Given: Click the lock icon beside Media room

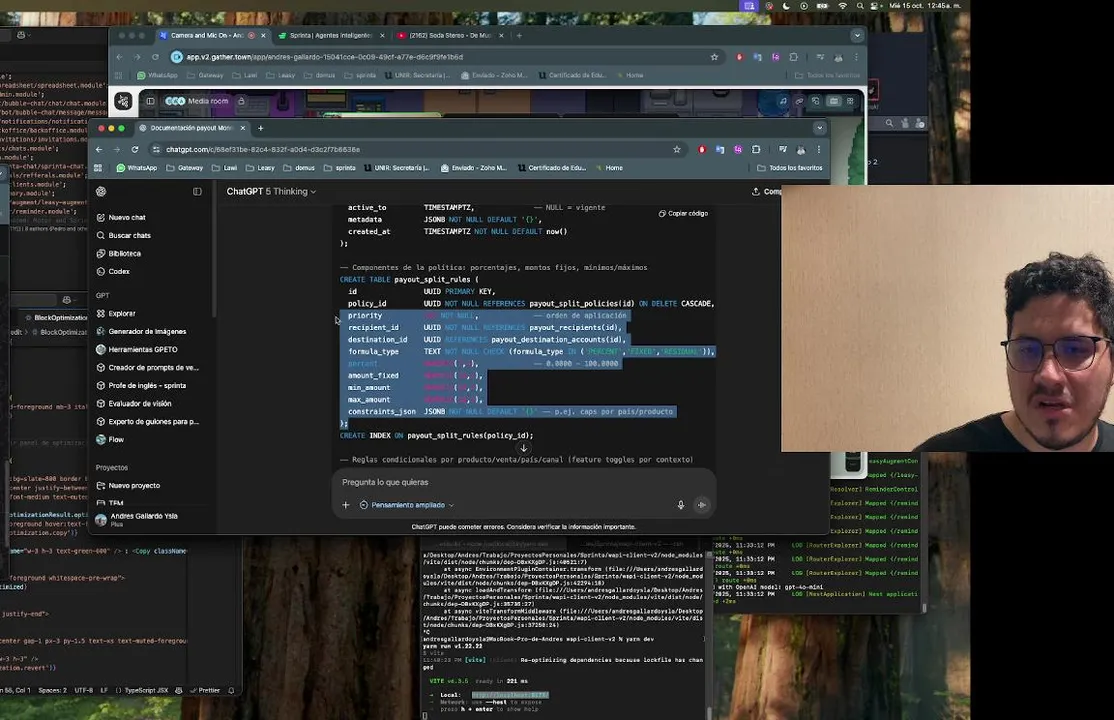Looking at the screenshot, I should coord(241,101).
